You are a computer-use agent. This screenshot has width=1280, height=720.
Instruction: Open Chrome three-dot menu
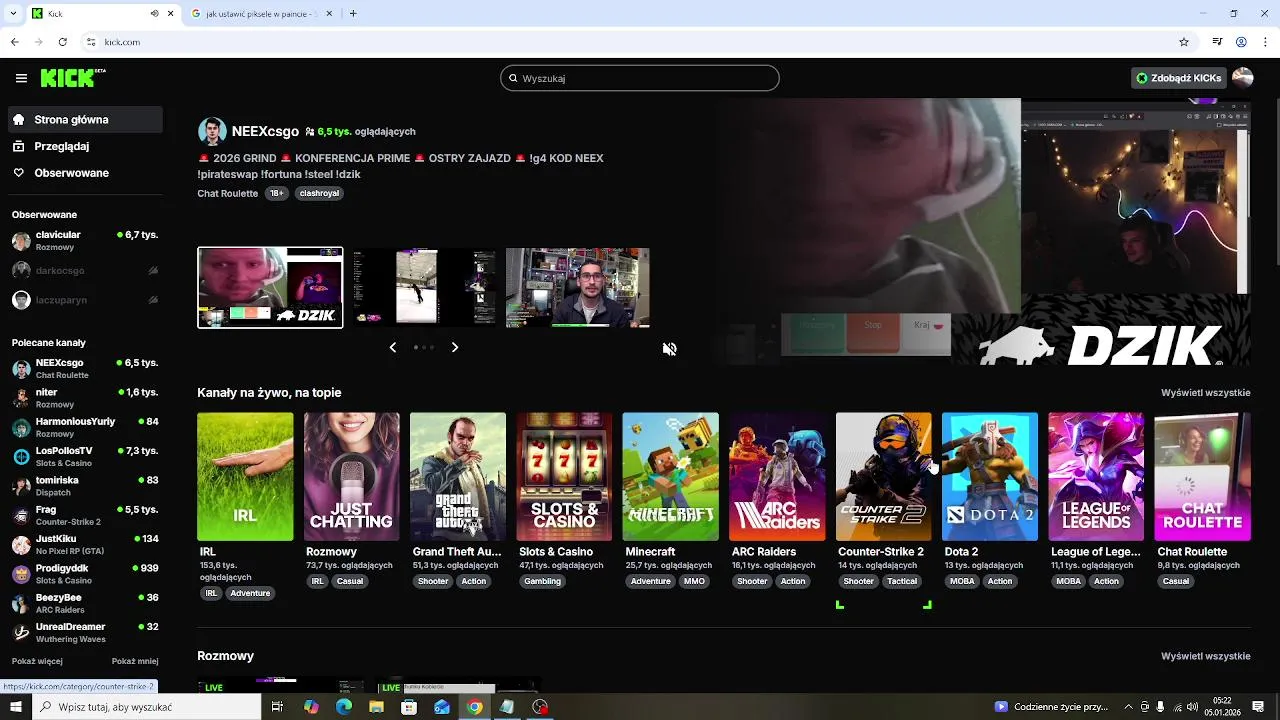pyautogui.click(x=1265, y=42)
